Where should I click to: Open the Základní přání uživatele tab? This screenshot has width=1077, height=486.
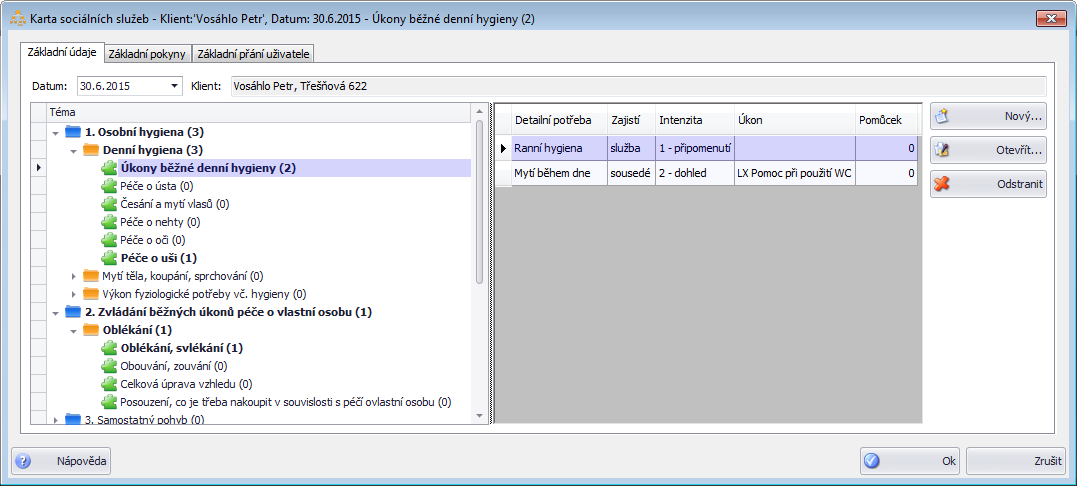254,54
